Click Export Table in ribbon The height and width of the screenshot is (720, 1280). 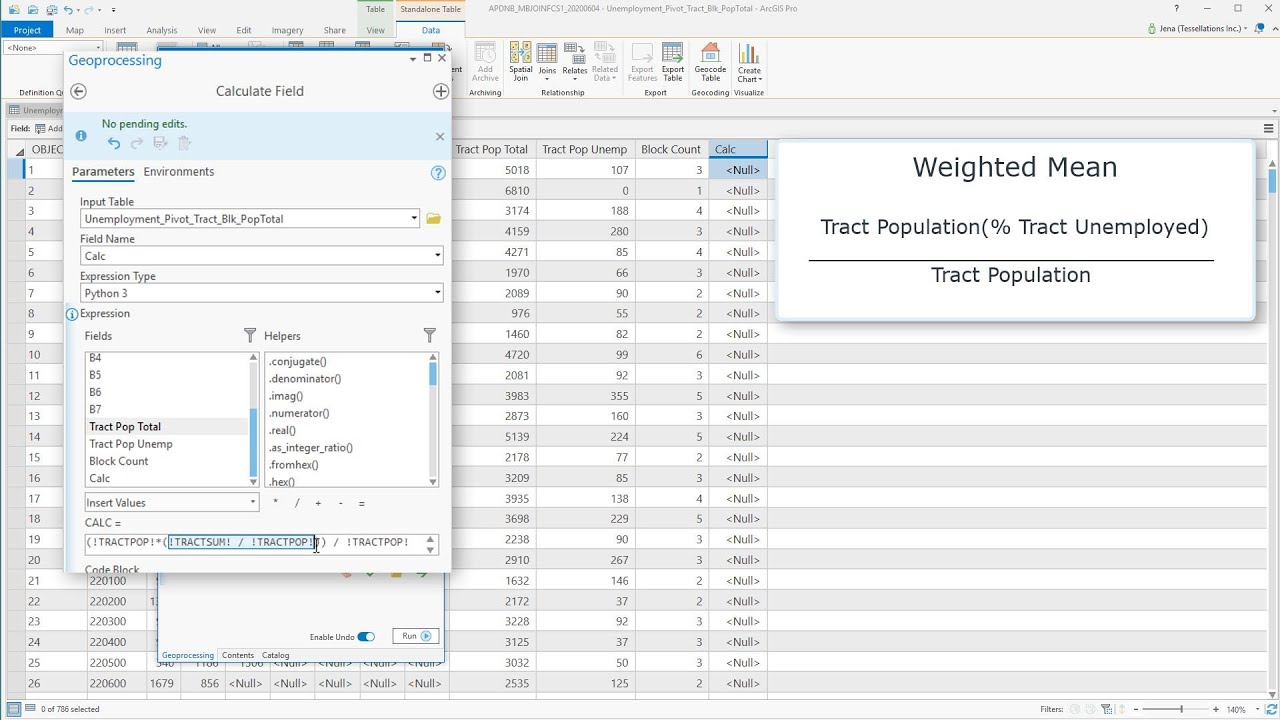pyautogui.click(x=673, y=62)
